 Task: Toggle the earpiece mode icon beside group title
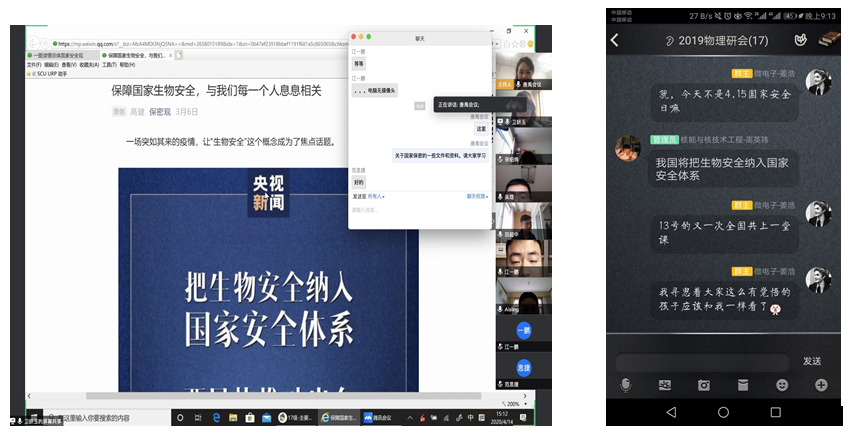(669, 41)
